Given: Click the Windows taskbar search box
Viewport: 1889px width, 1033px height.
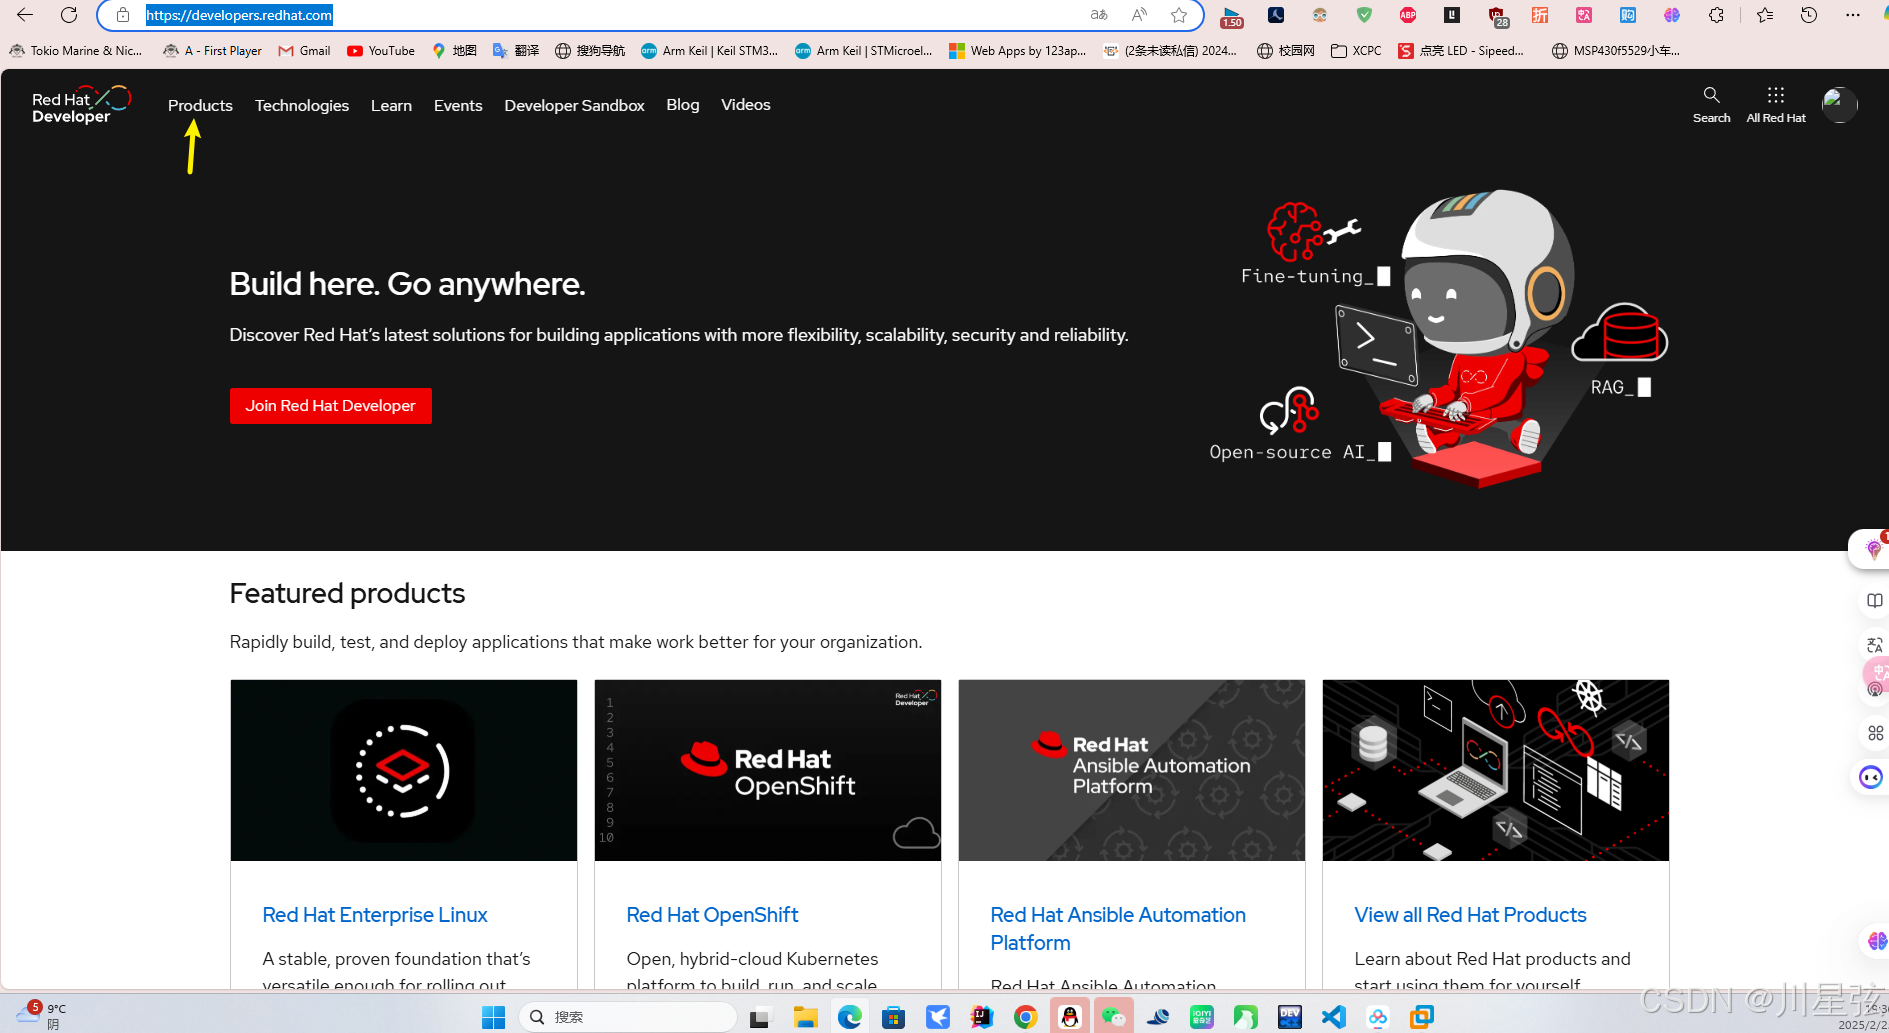Looking at the screenshot, I should pyautogui.click(x=628, y=1017).
